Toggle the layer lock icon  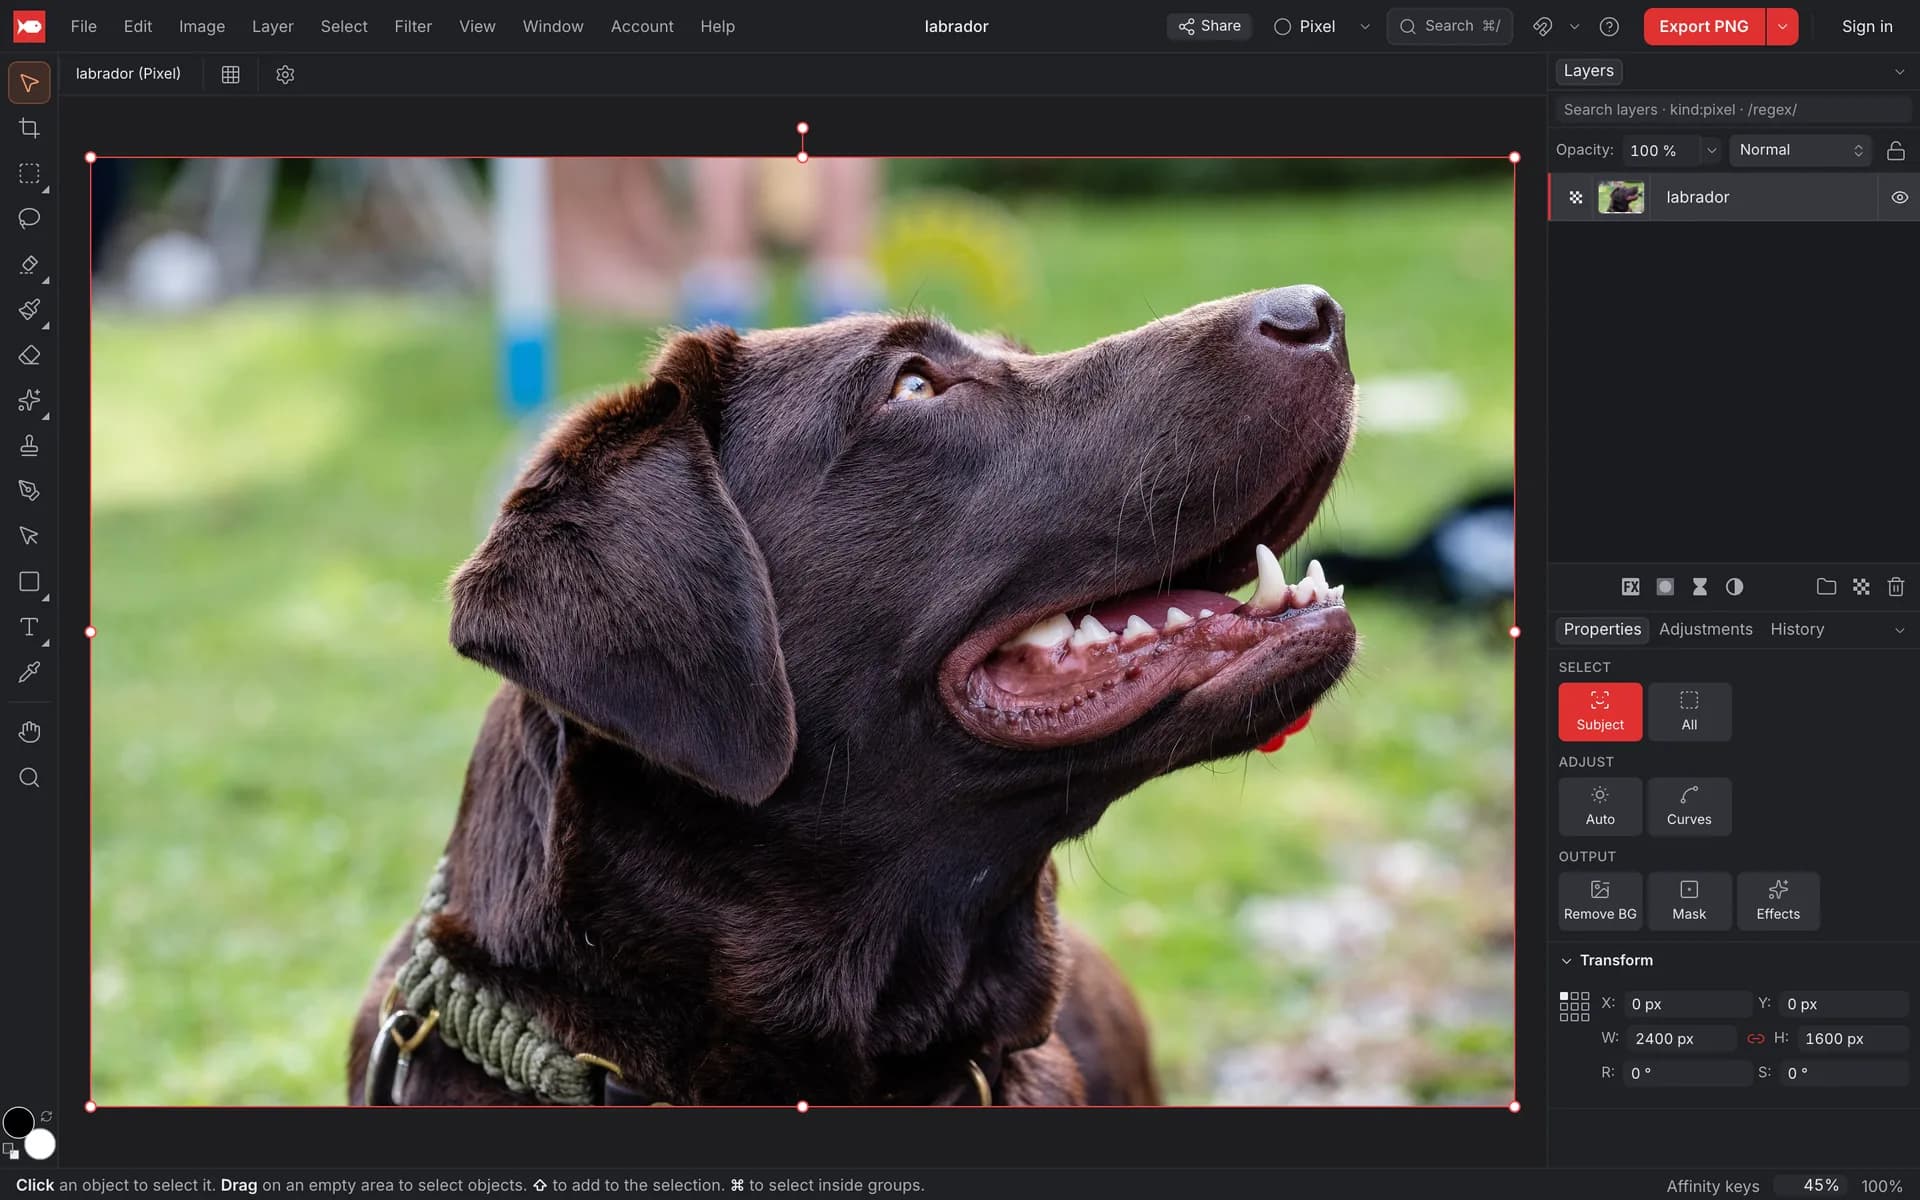click(1895, 150)
